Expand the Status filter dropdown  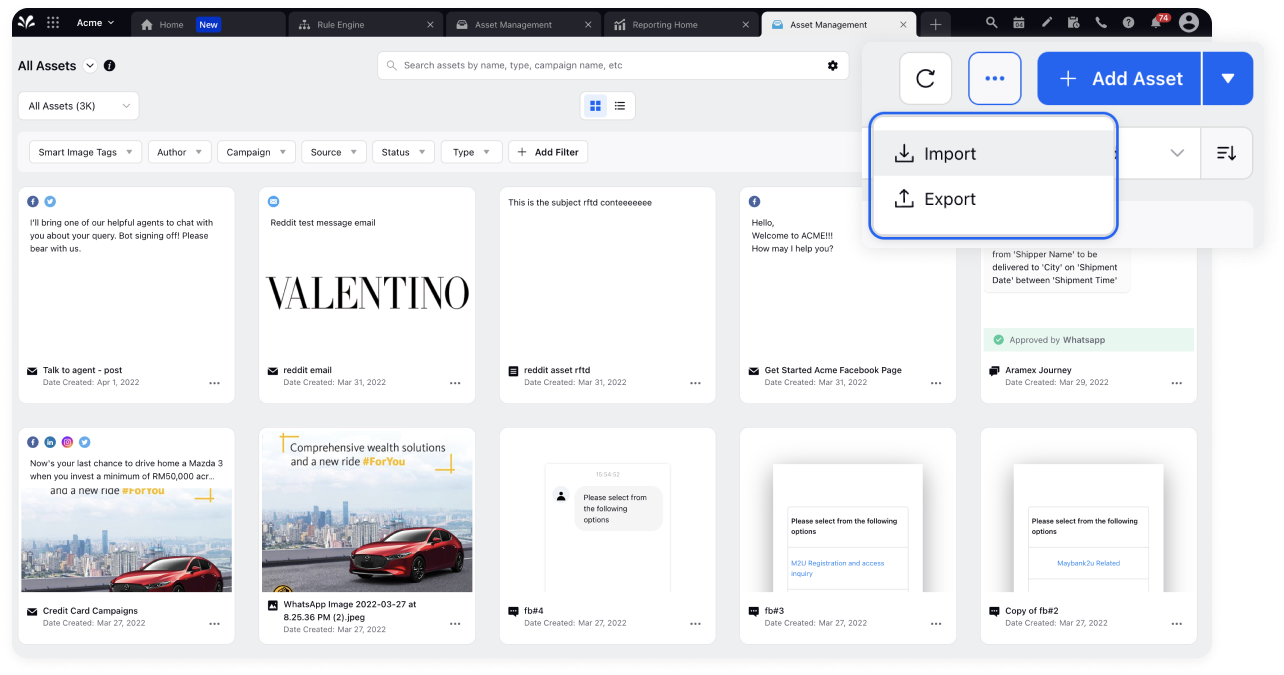tap(403, 152)
